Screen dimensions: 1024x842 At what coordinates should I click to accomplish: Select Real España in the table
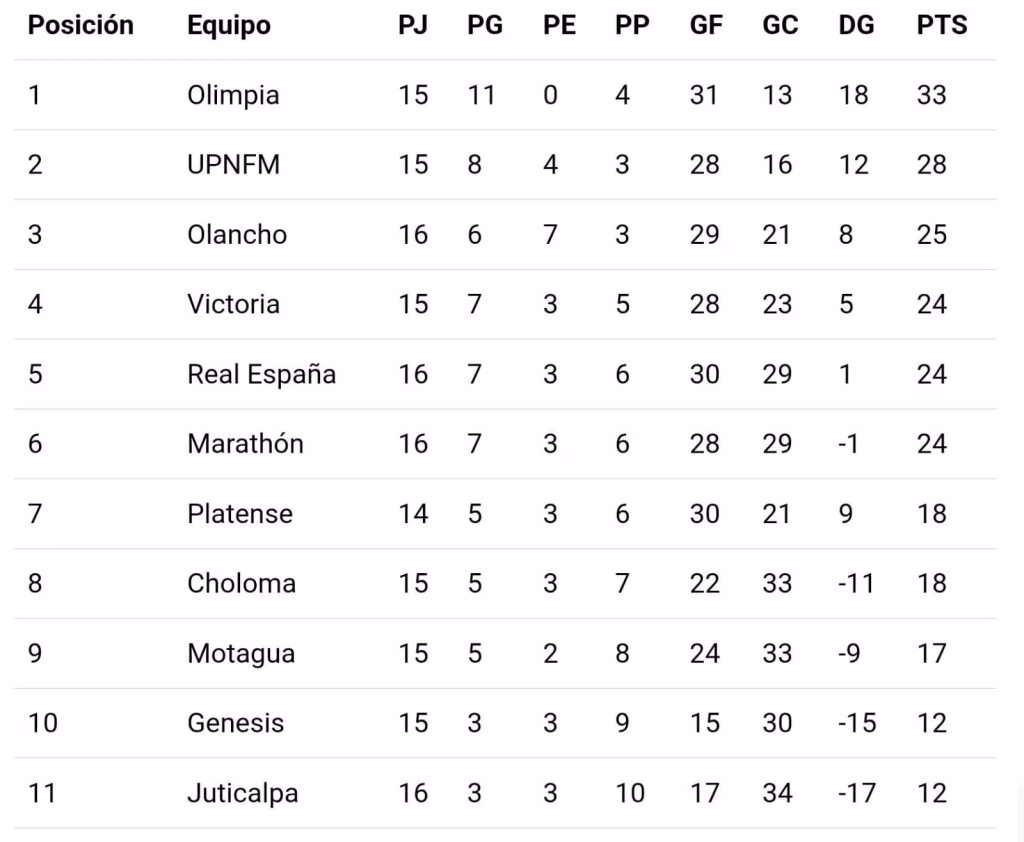click(x=261, y=374)
